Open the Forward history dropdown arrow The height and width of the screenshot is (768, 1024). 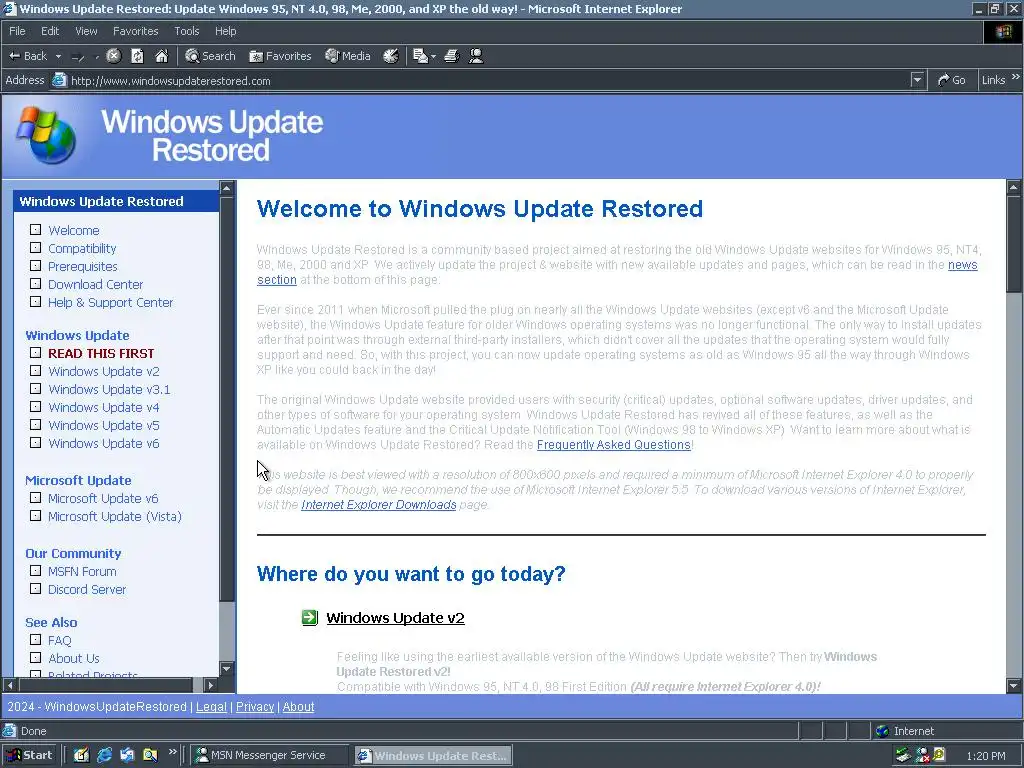coord(97,56)
